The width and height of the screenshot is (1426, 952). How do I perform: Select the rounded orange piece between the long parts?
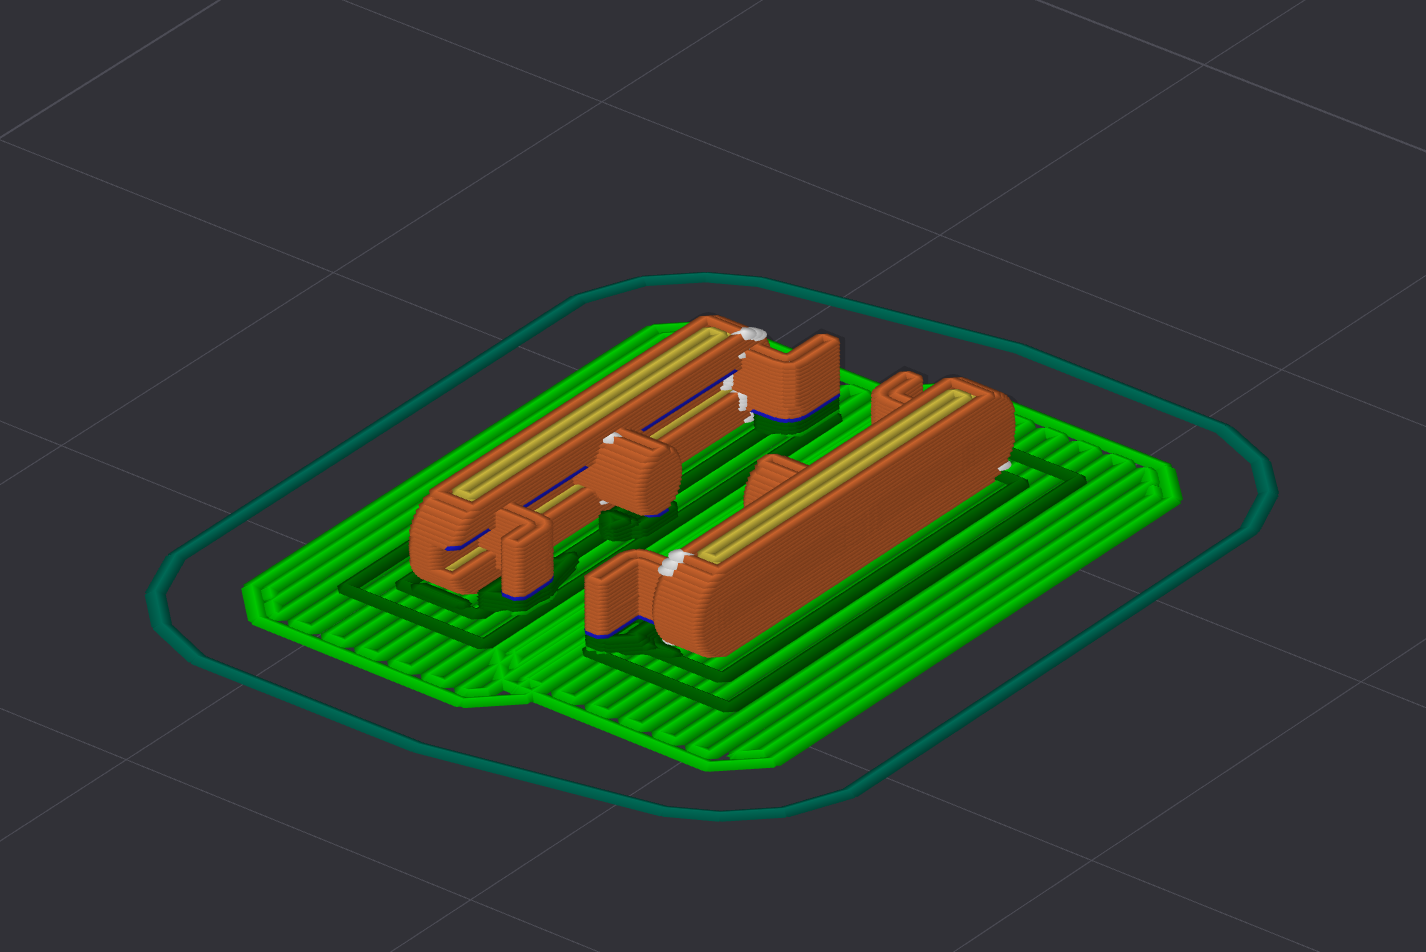pyautogui.click(x=637, y=472)
